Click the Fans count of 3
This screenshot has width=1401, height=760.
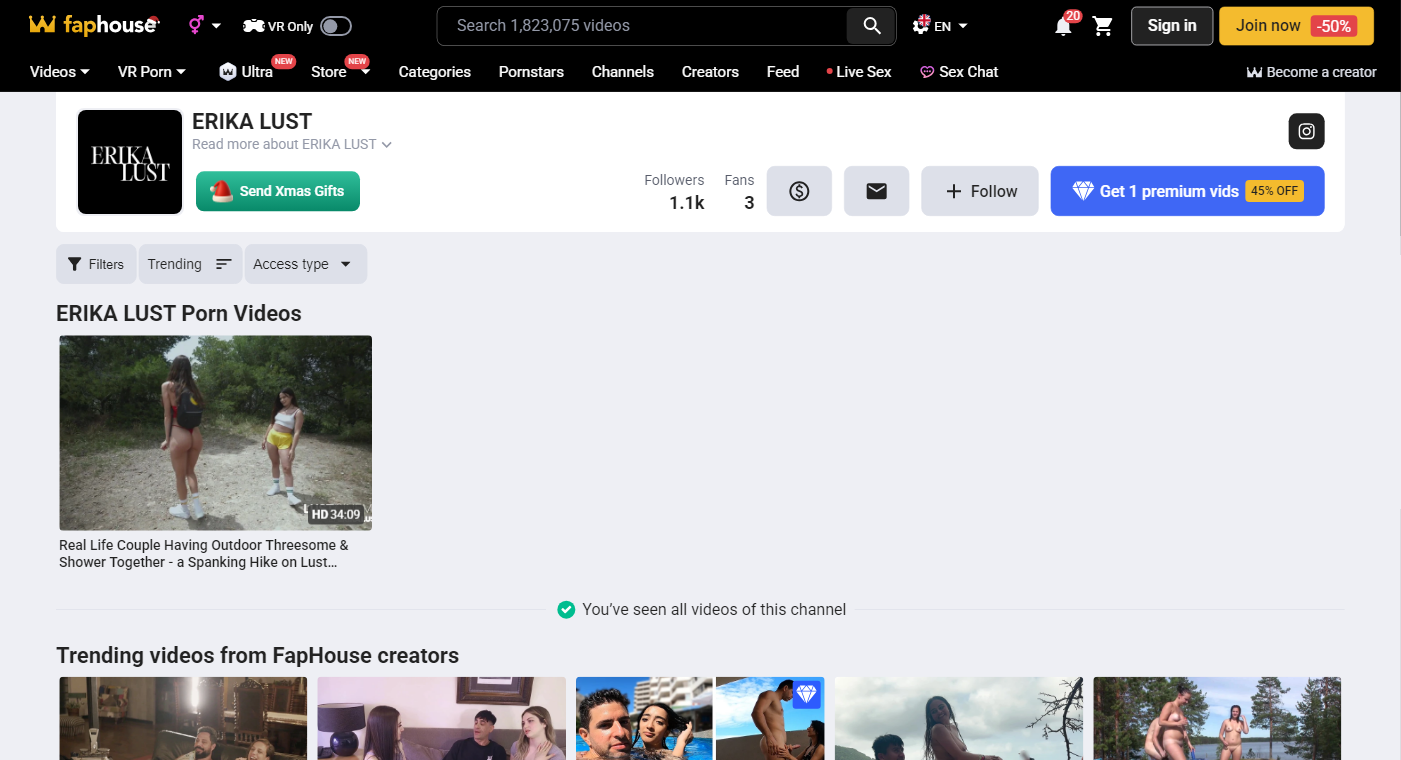740,192
